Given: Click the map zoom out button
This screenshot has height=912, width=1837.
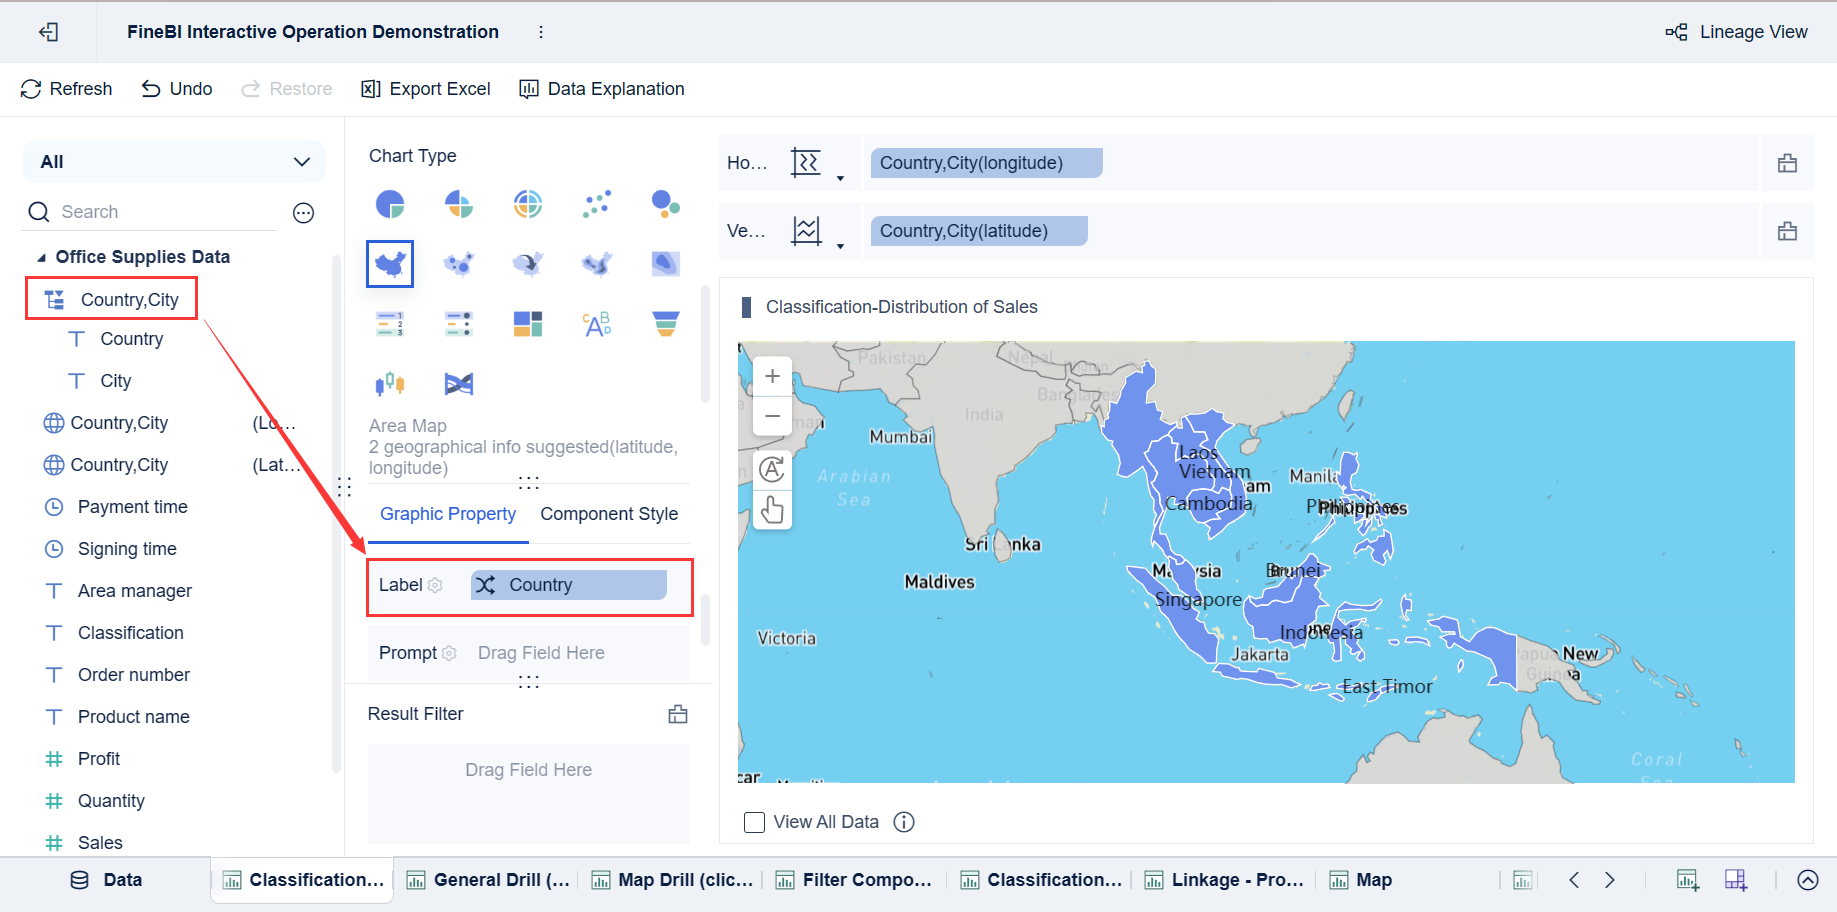Looking at the screenshot, I should point(772,415).
